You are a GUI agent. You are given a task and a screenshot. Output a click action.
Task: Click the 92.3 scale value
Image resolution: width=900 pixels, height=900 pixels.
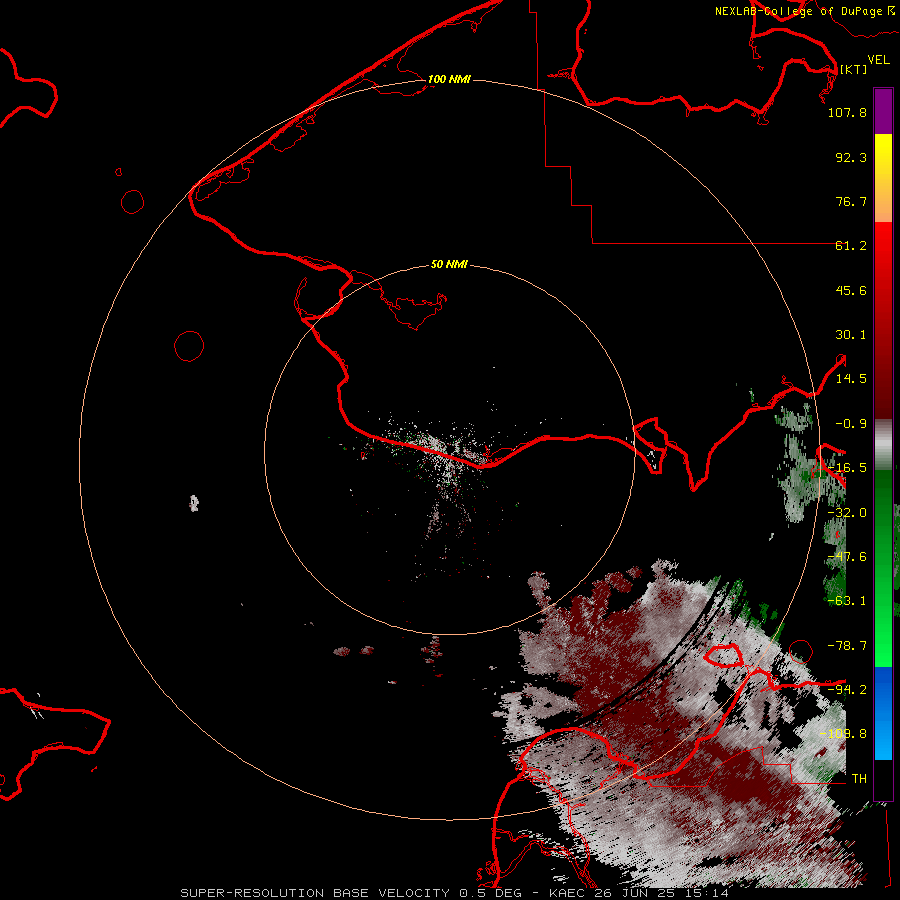[x=851, y=157]
